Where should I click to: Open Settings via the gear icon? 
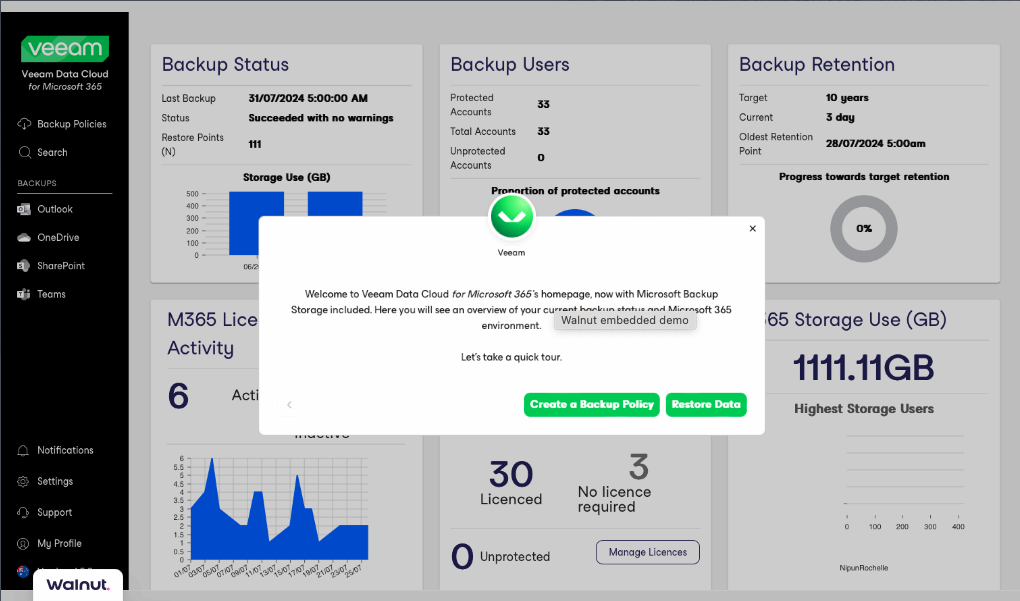24,481
